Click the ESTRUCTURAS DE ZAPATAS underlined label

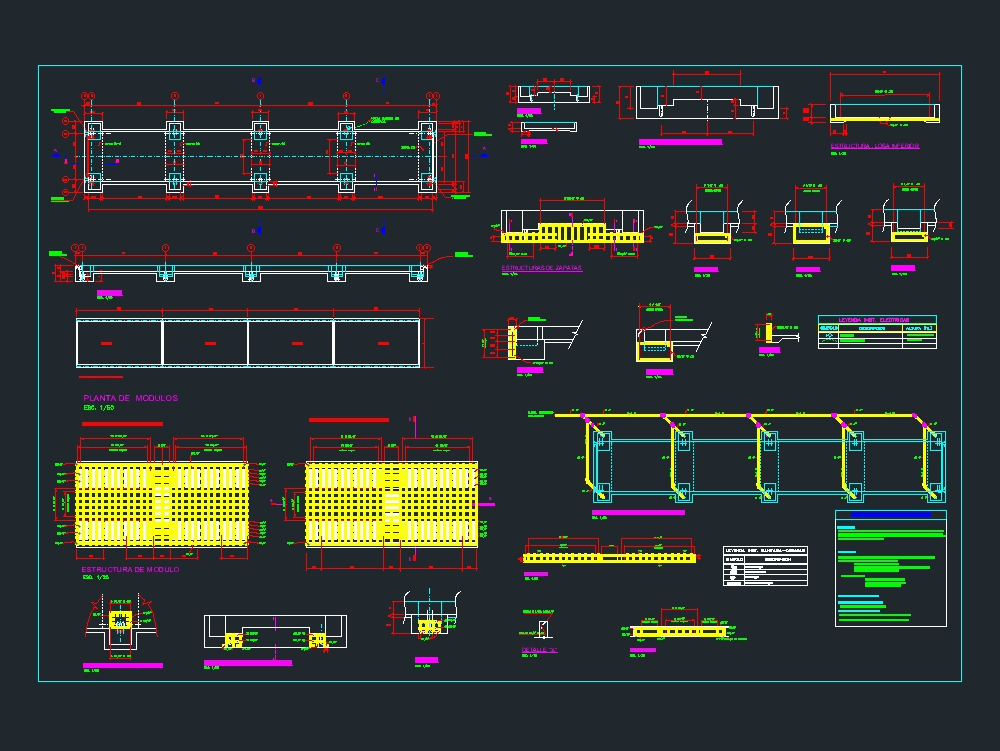541,267
